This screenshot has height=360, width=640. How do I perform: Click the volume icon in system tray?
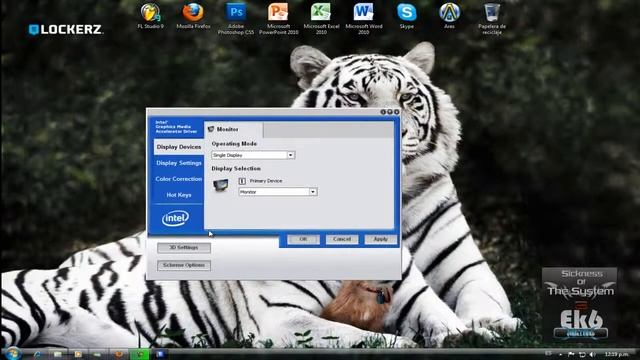click(x=593, y=354)
